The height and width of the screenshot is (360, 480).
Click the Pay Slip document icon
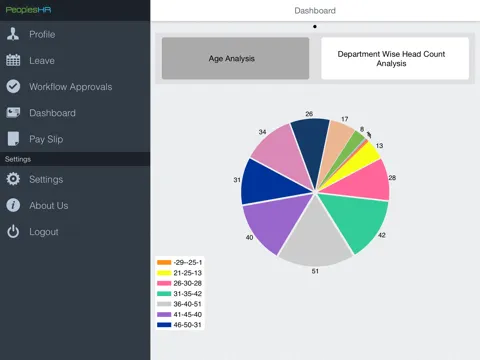click(13, 139)
